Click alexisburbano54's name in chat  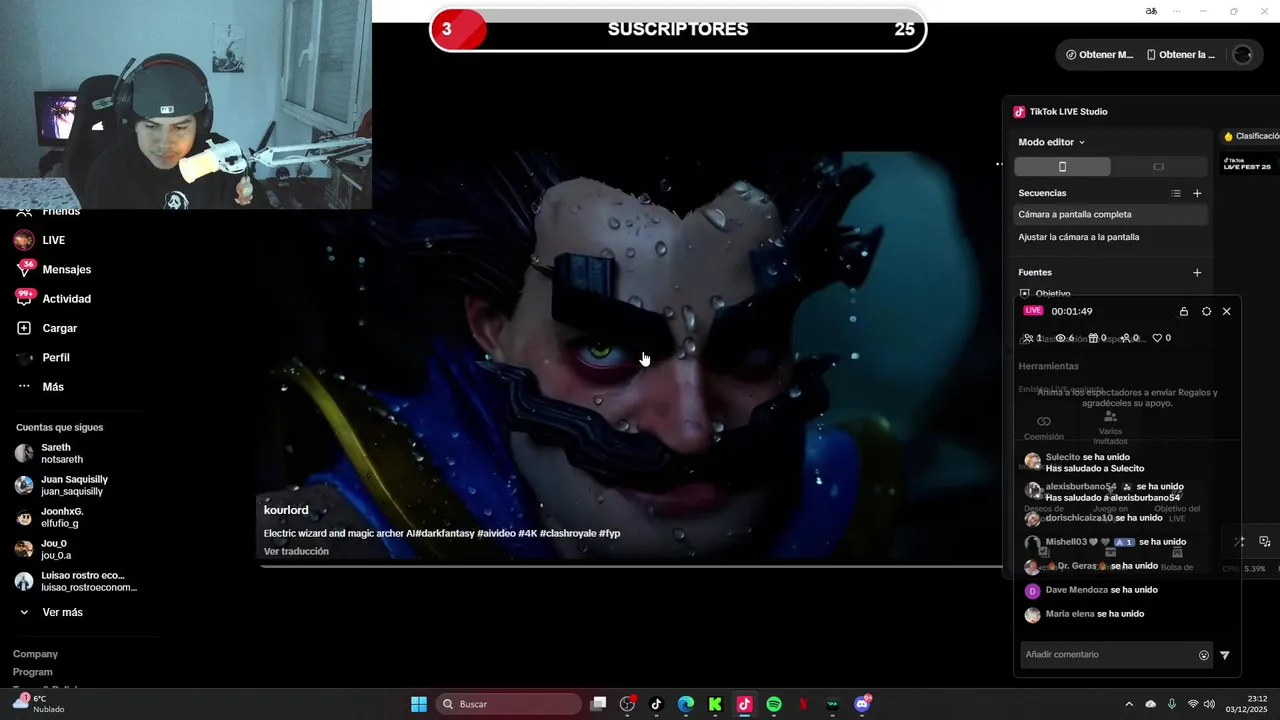click(1081, 486)
